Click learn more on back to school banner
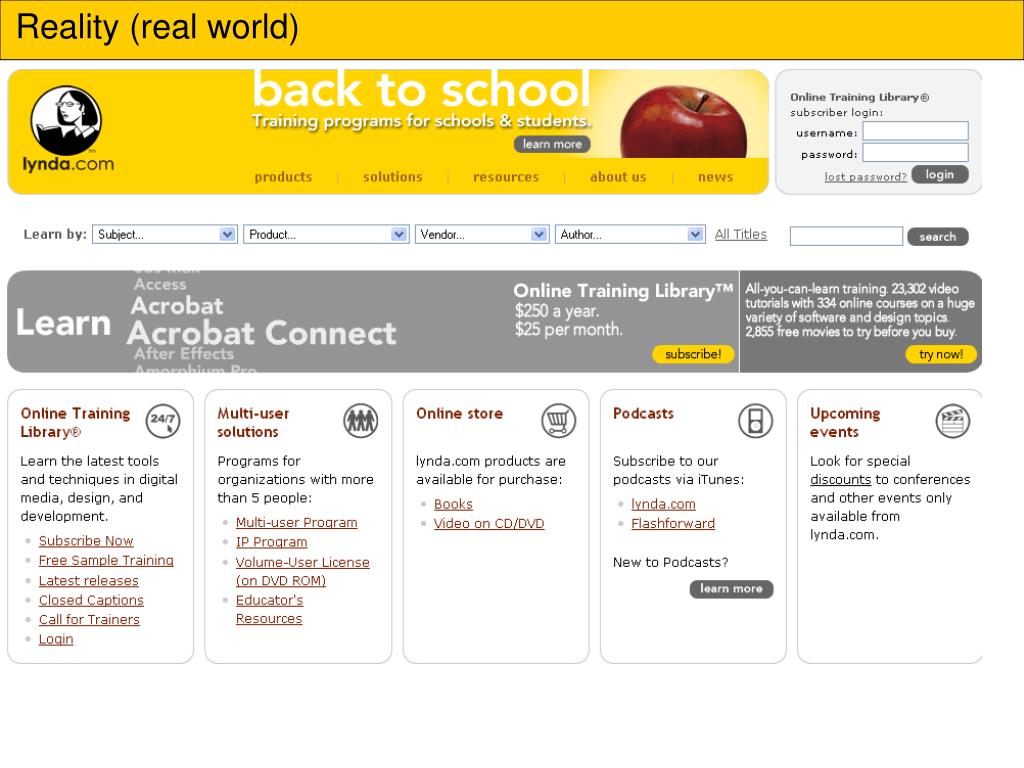Screen dimensions: 1024x768 (552, 144)
